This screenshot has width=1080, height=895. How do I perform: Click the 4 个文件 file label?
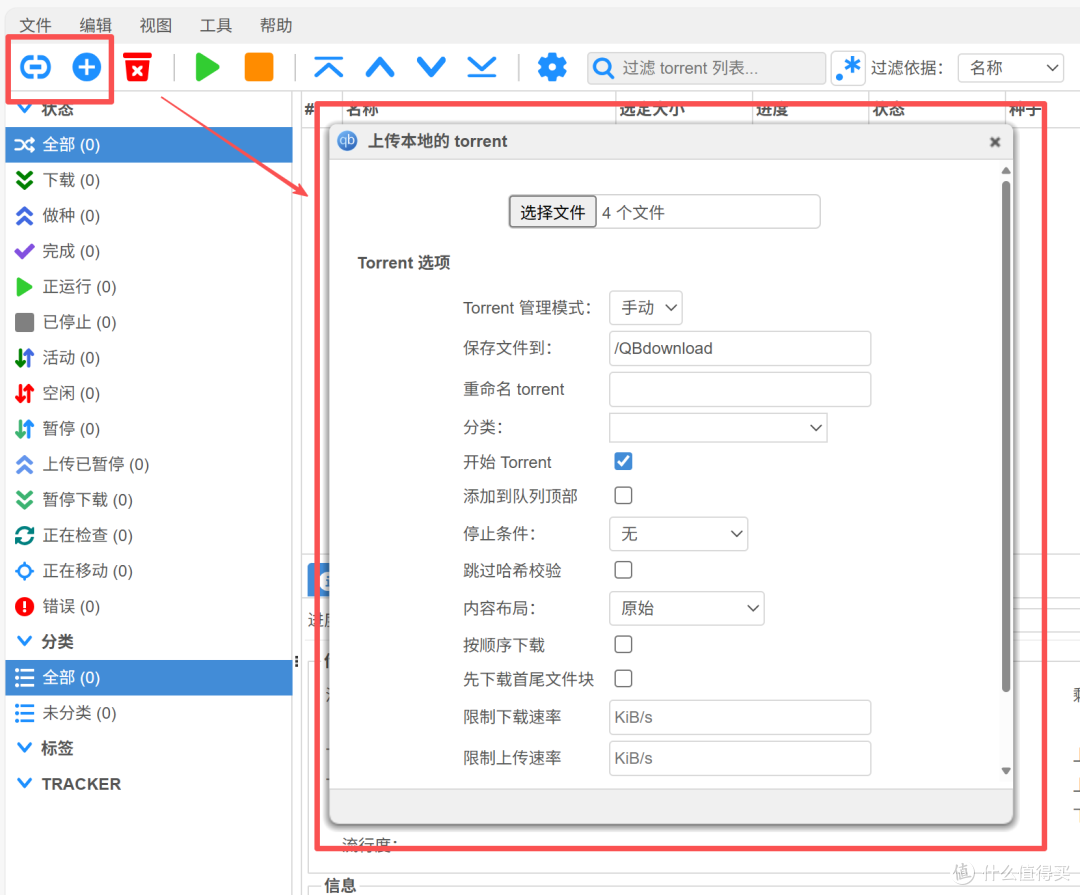click(x=633, y=213)
